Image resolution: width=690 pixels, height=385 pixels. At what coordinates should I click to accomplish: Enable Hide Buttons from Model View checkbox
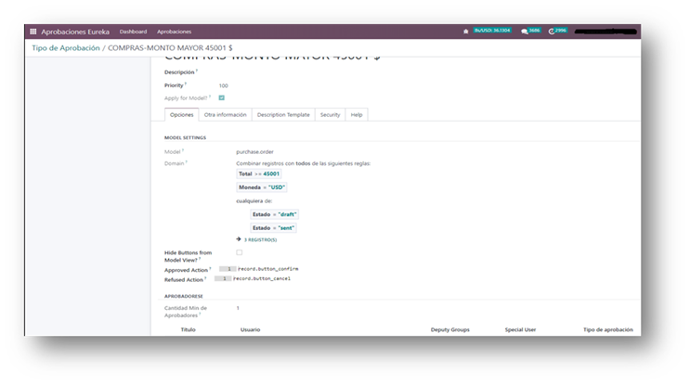point(239,253)
